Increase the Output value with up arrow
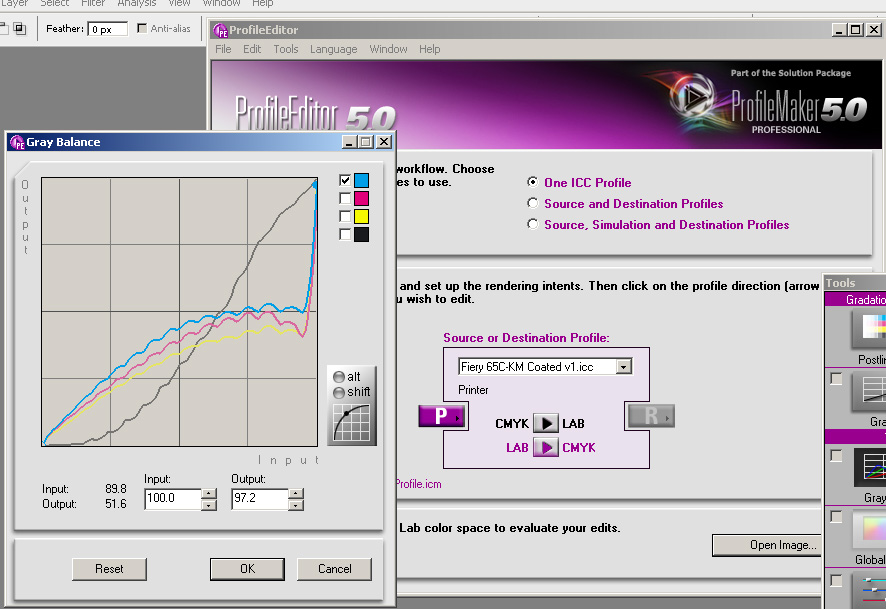This screenshot has height=609, width=886. [296, 494]
